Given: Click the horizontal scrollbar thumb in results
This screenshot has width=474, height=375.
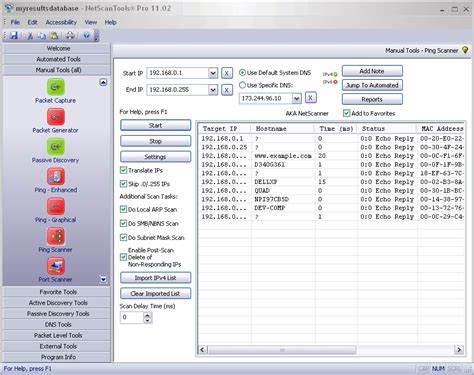Looking at the screenshot, I should pos(282,350).
